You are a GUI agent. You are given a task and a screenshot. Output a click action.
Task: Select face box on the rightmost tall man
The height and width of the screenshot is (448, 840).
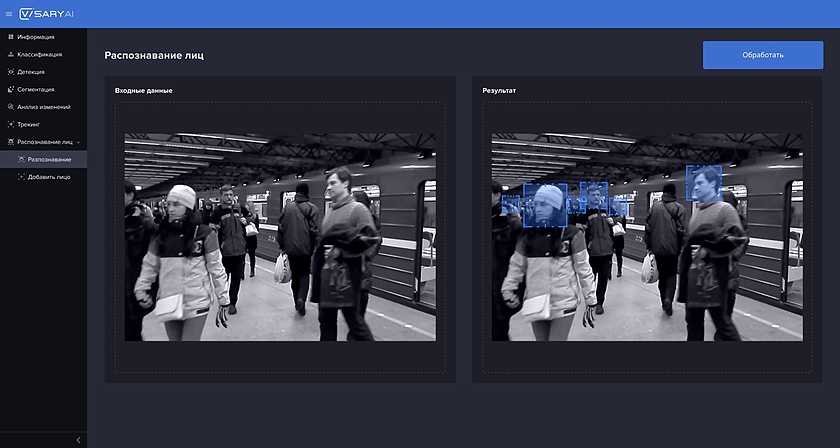point(704,182)
